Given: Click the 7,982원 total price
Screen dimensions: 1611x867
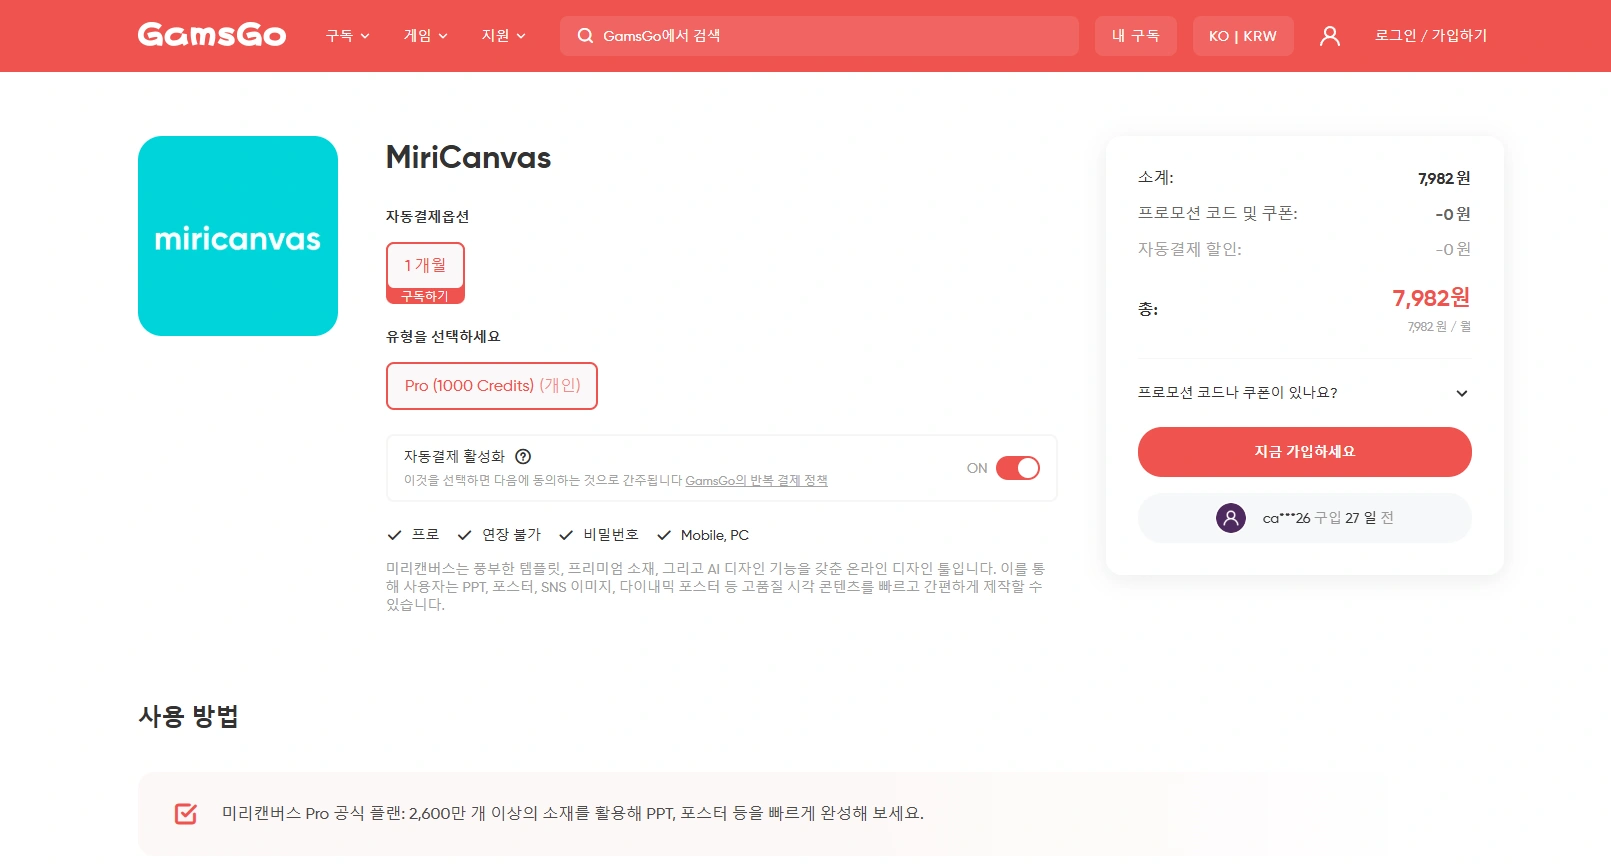Looking at the screenshot, I should [x=1431, y=298].
